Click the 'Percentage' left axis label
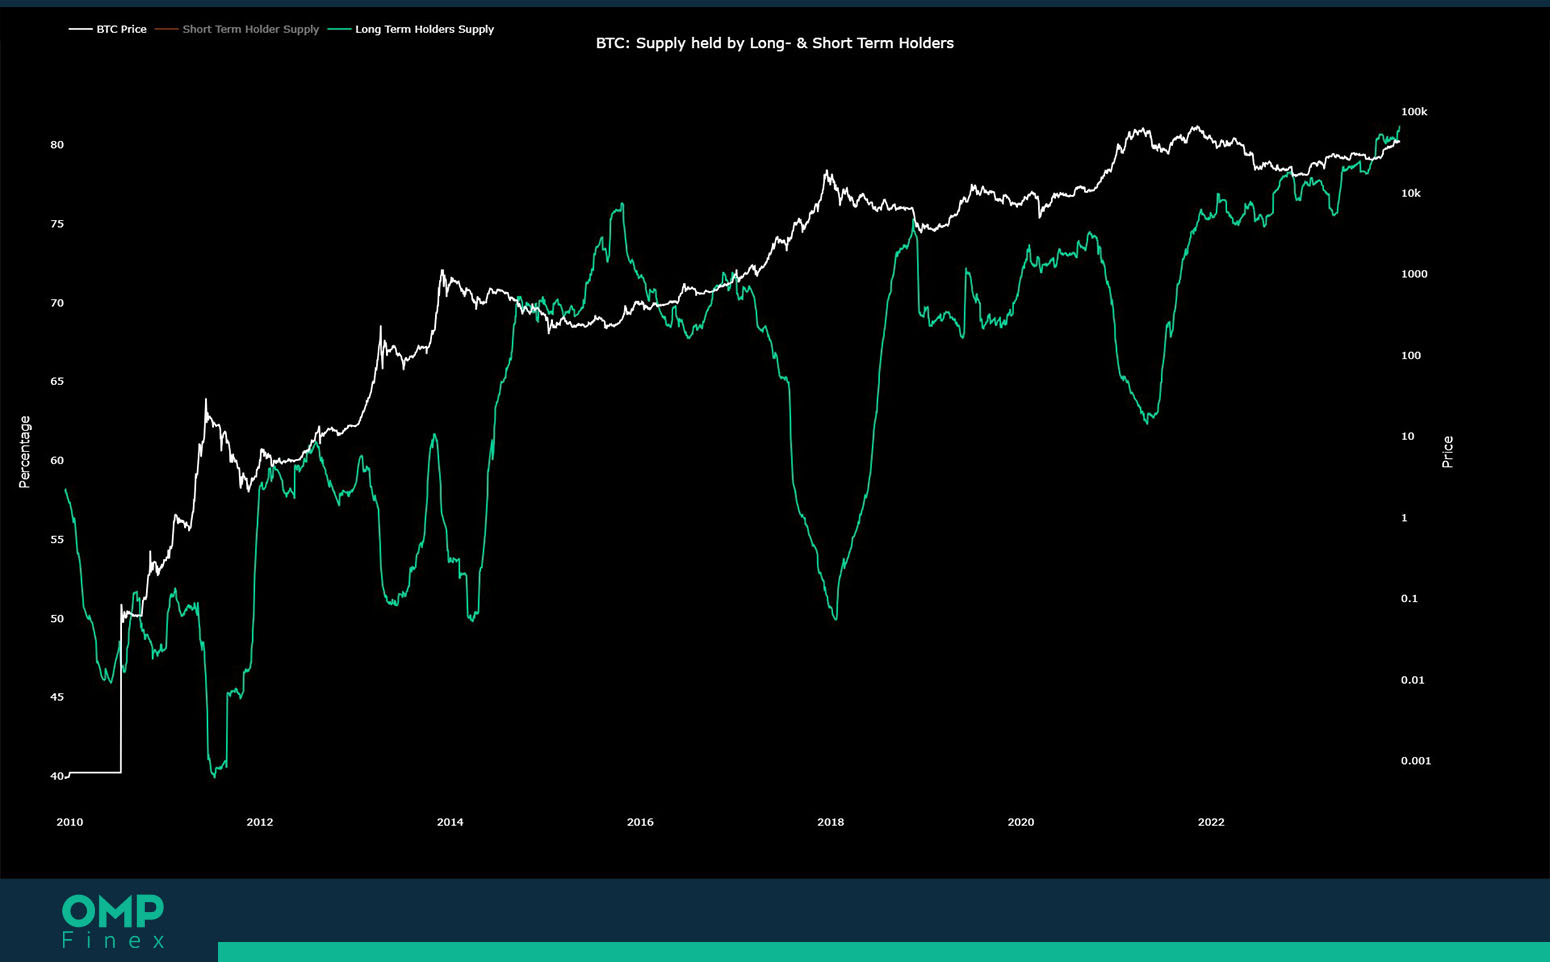This screenshot has width=1550, height=962. pyautogui.click(x=25, y=452)
